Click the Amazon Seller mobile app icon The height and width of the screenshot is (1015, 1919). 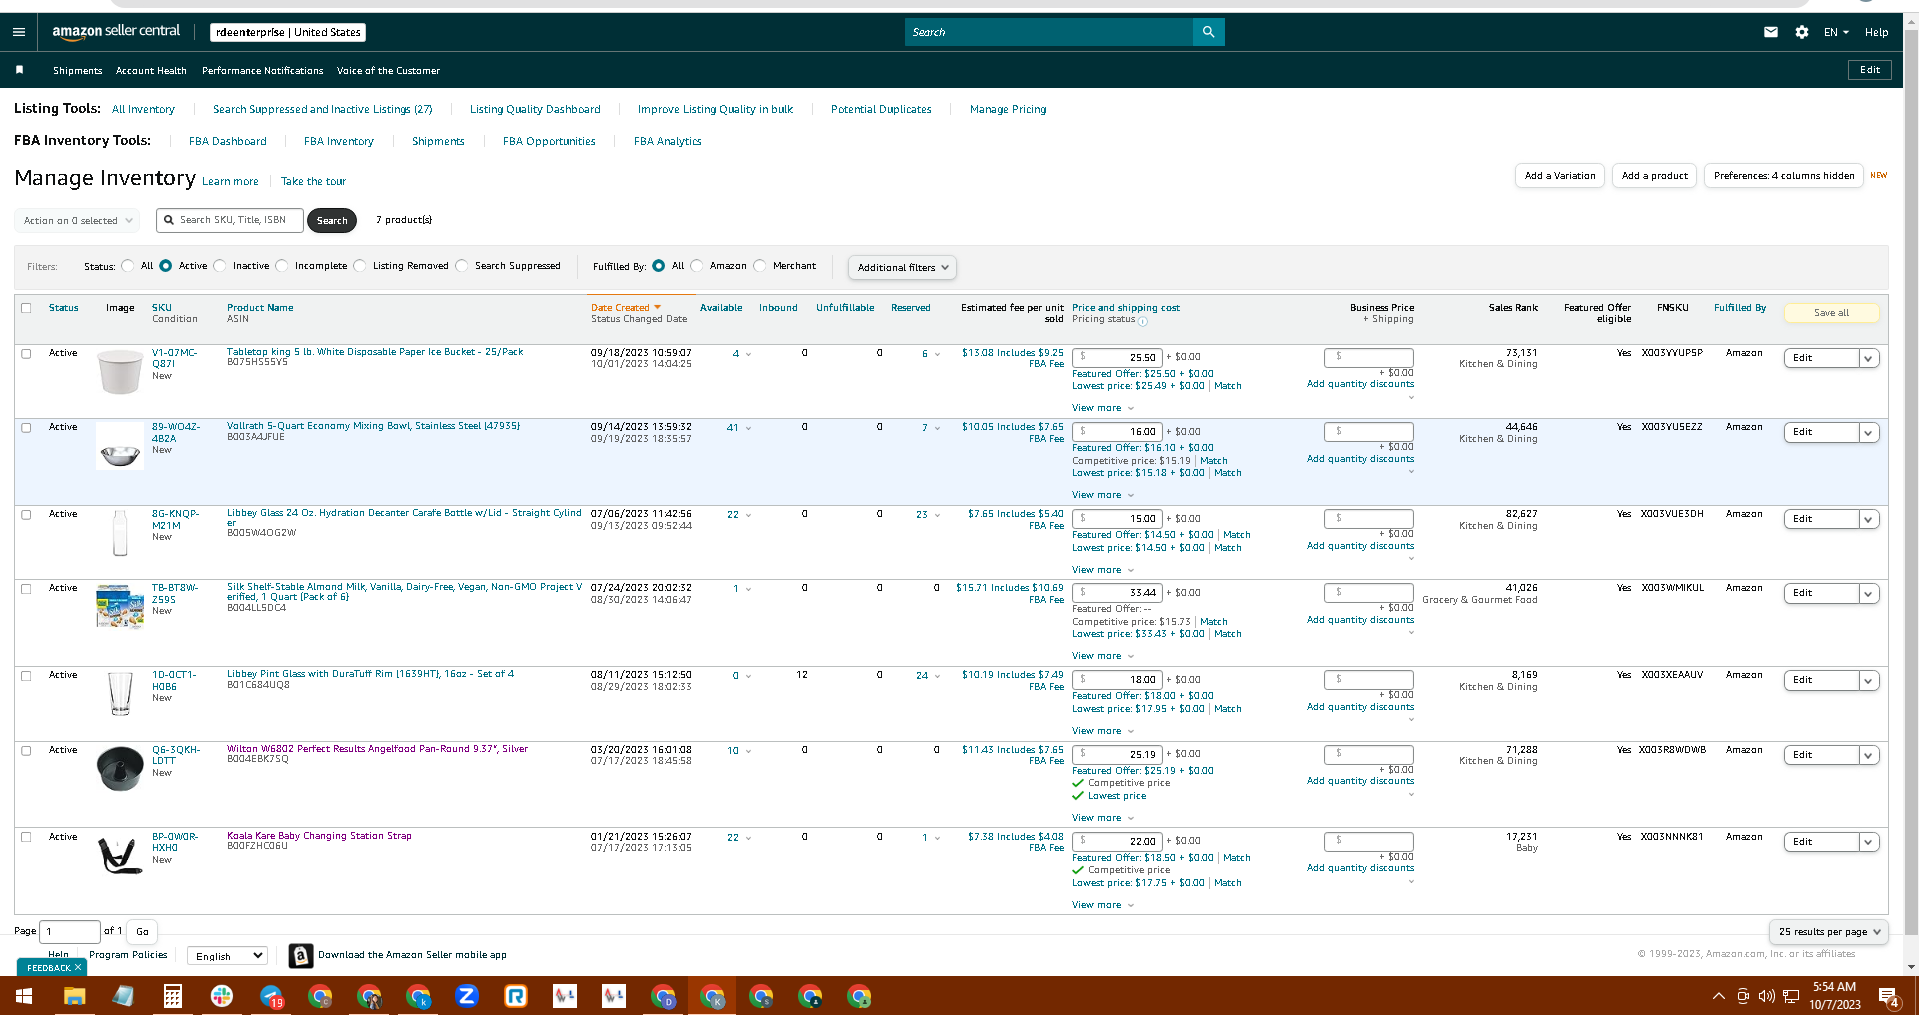(x=300, y=955)
